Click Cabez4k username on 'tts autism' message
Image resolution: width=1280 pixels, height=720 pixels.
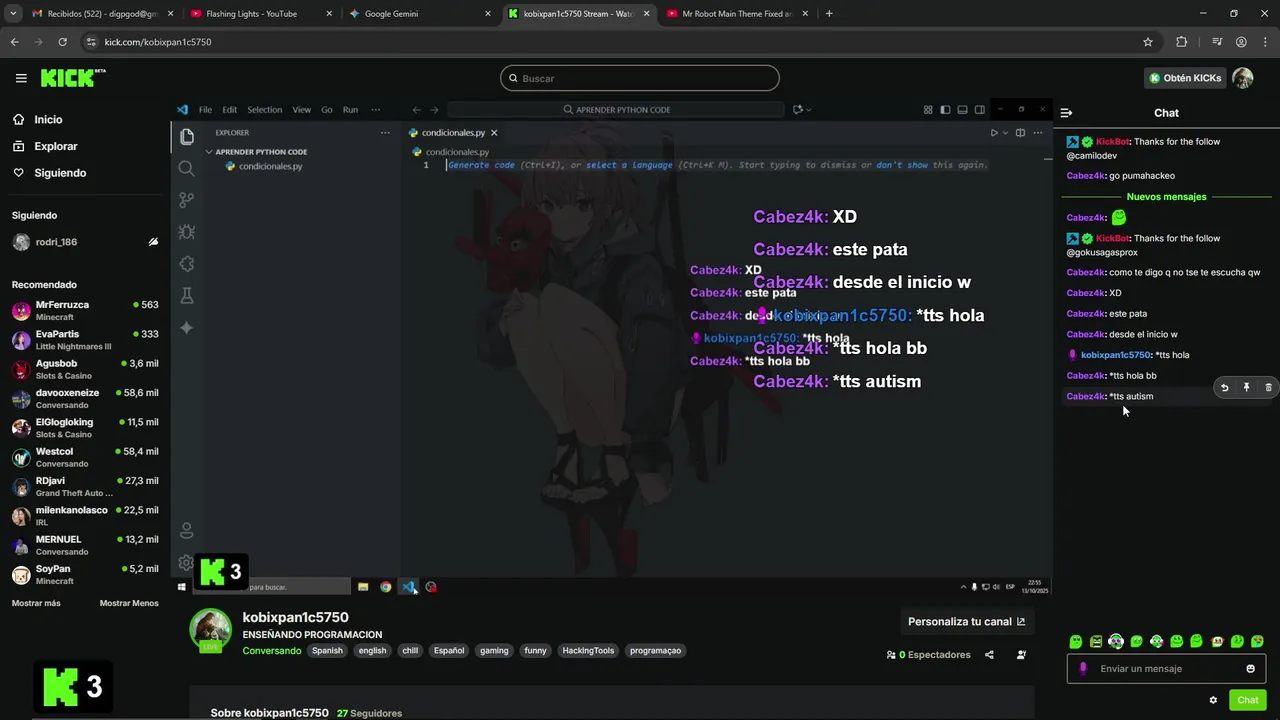coord(1085,396)
